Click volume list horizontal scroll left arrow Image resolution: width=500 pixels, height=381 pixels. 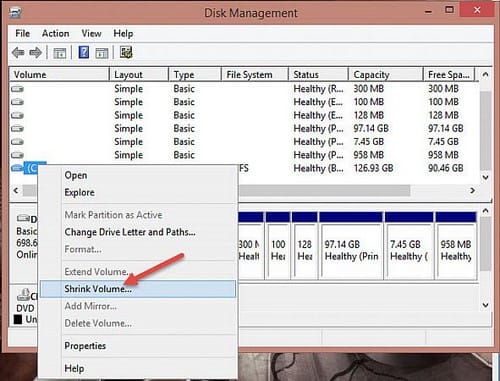(16, 190)
